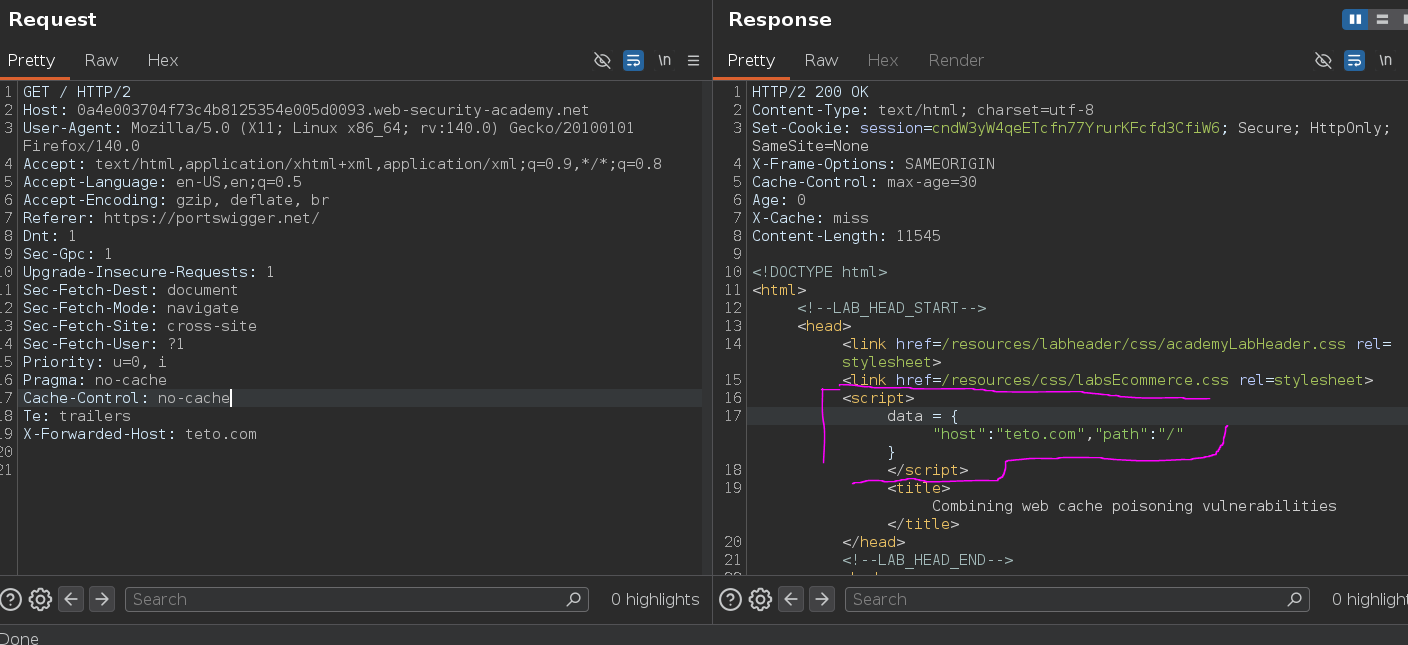1408x645 pixels.
Task: Click the Sec-Fetch-Site: cross-site line
Action: pyautogui.click(x=140, y=326)
